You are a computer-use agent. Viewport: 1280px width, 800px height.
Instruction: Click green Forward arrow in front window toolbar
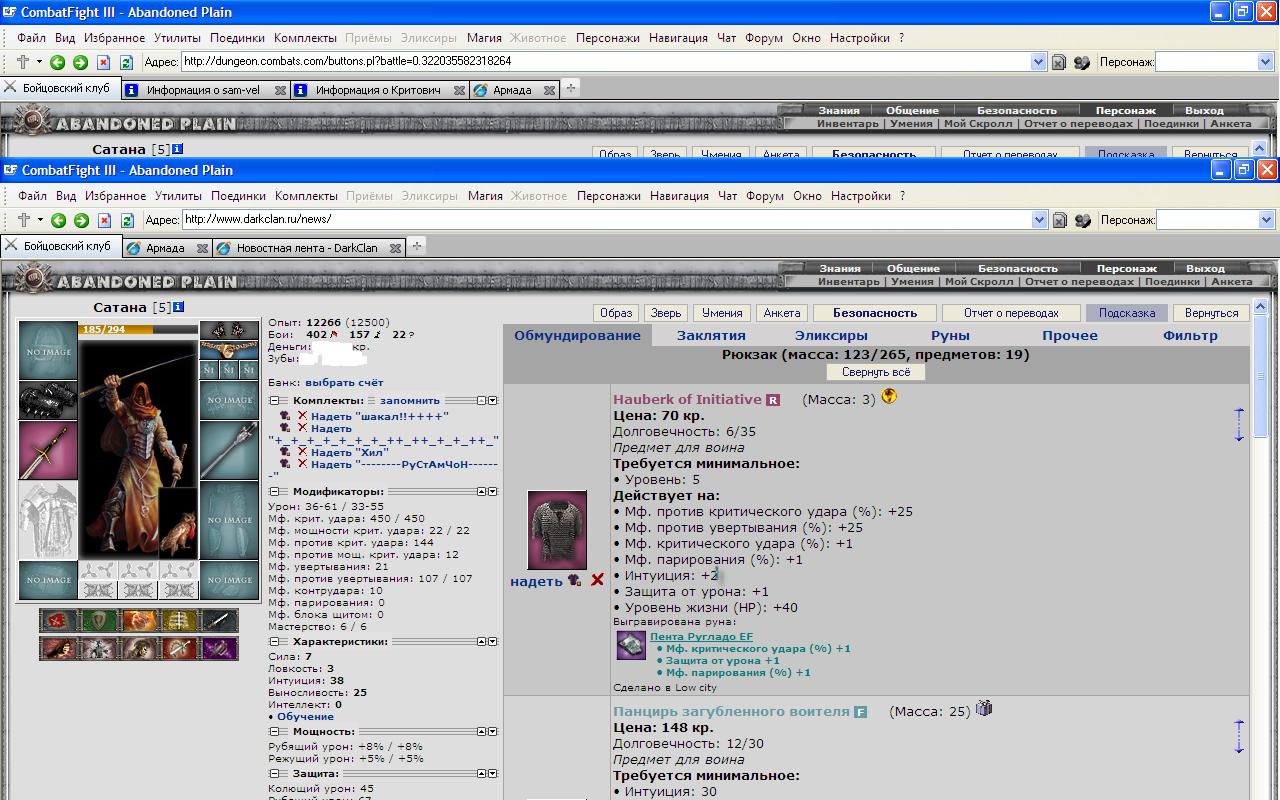(x=81, y=220)
